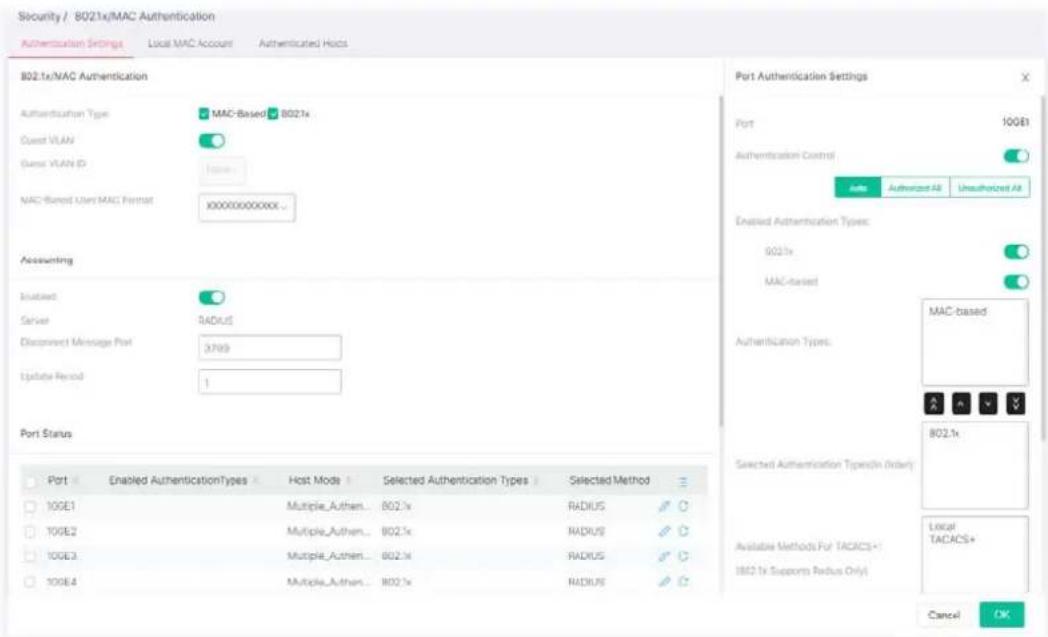
Task: Click the move-up single arrow button
Action: pos(961,403)
